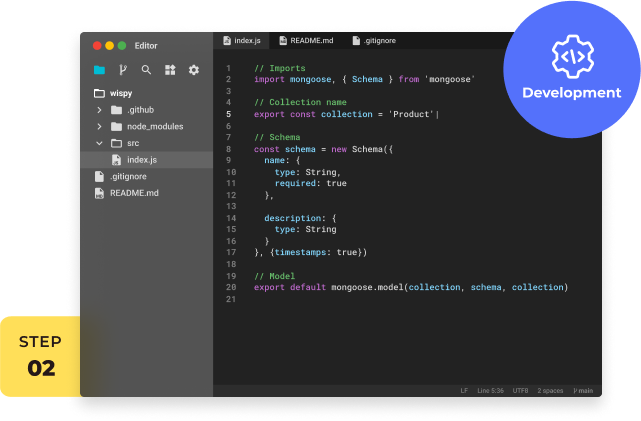Expand the .github folder
641x421 pixels.
coord(99,110)
